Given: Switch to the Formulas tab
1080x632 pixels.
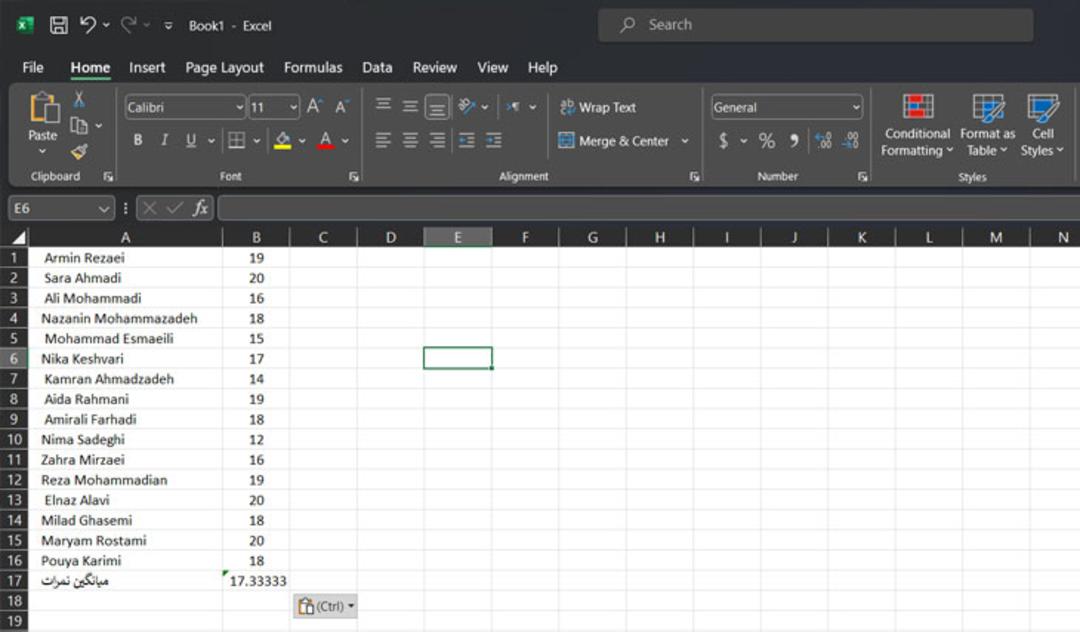Looking at the screenshot, I should [313, 67].
